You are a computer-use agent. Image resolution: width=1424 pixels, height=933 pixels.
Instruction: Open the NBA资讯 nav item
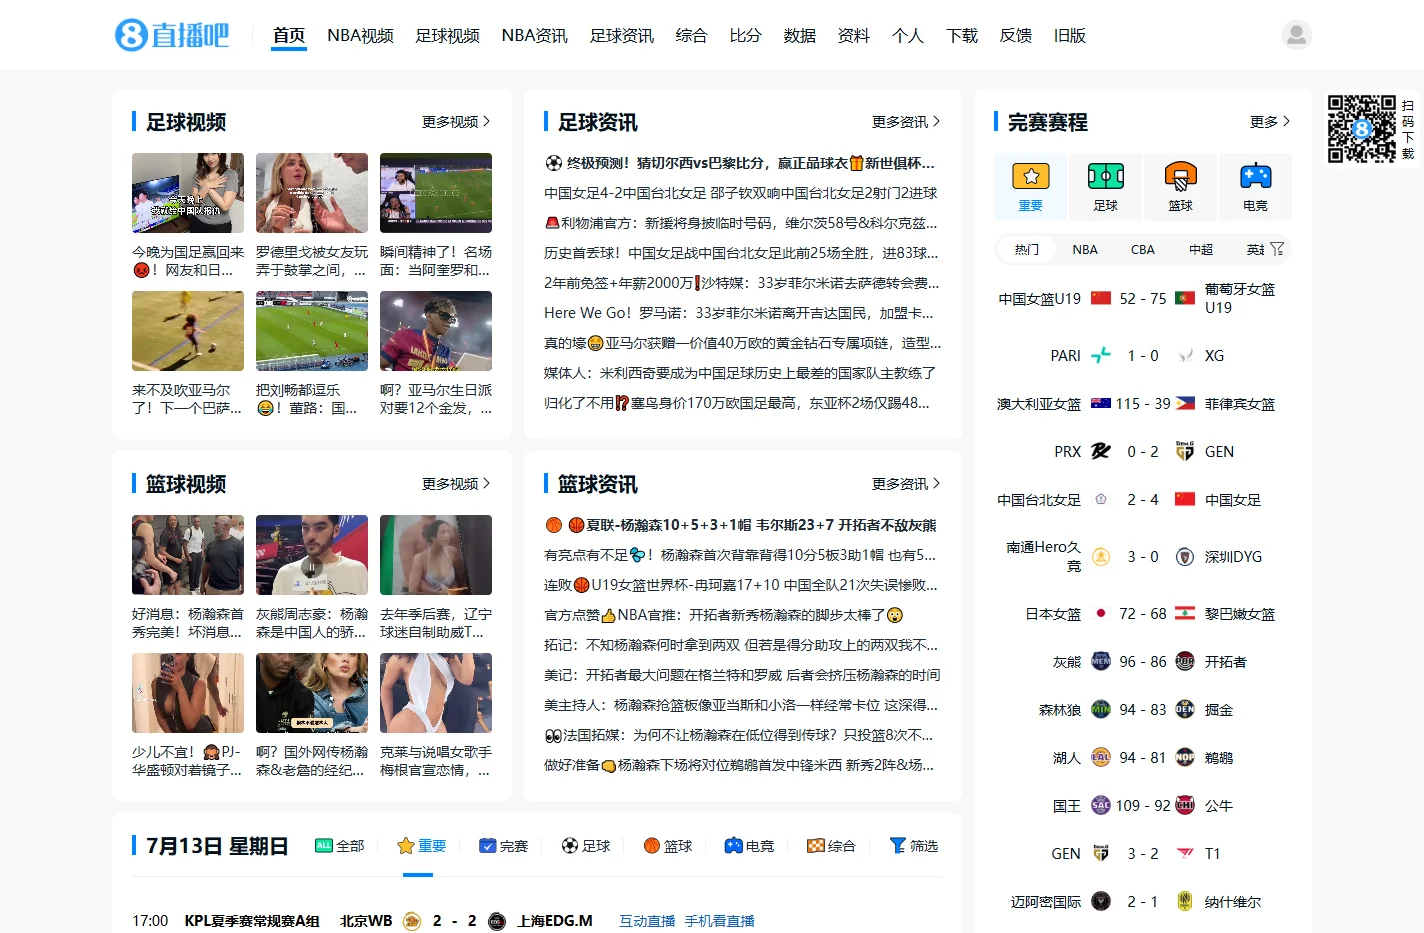click(x=534, y=35)
